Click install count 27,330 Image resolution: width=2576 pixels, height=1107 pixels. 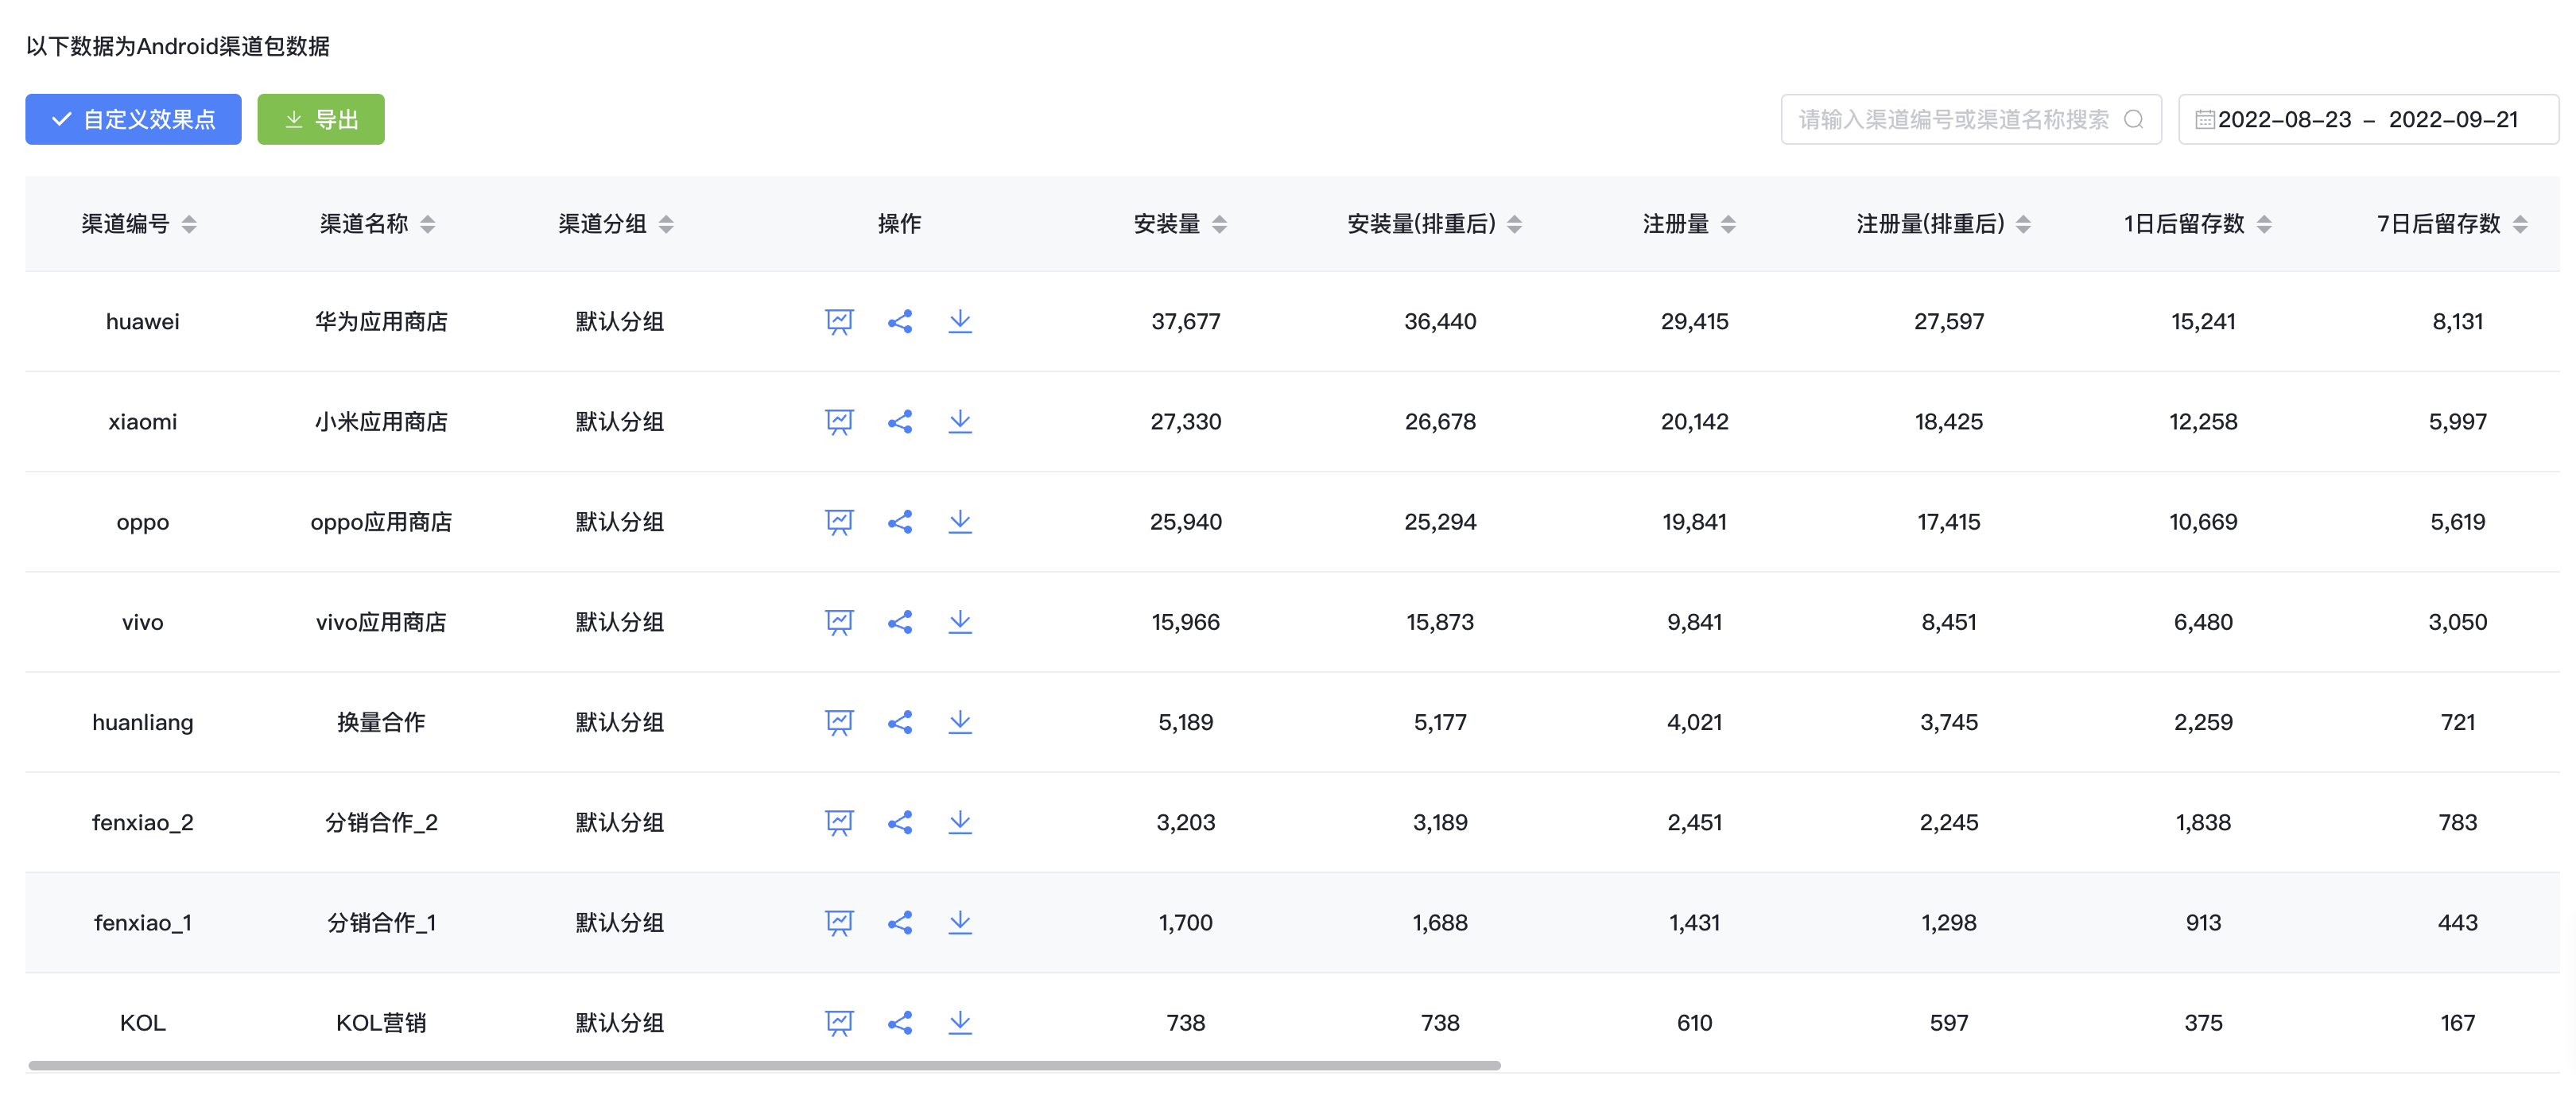click(x=1186, y=421)
